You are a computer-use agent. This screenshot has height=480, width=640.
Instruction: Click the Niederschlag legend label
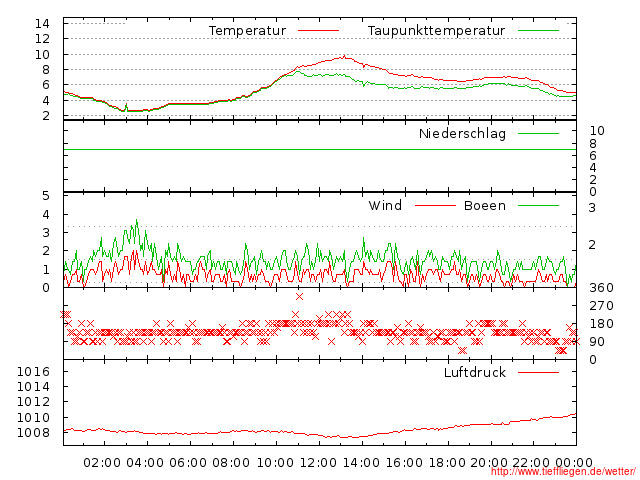[x=462, y=134]
